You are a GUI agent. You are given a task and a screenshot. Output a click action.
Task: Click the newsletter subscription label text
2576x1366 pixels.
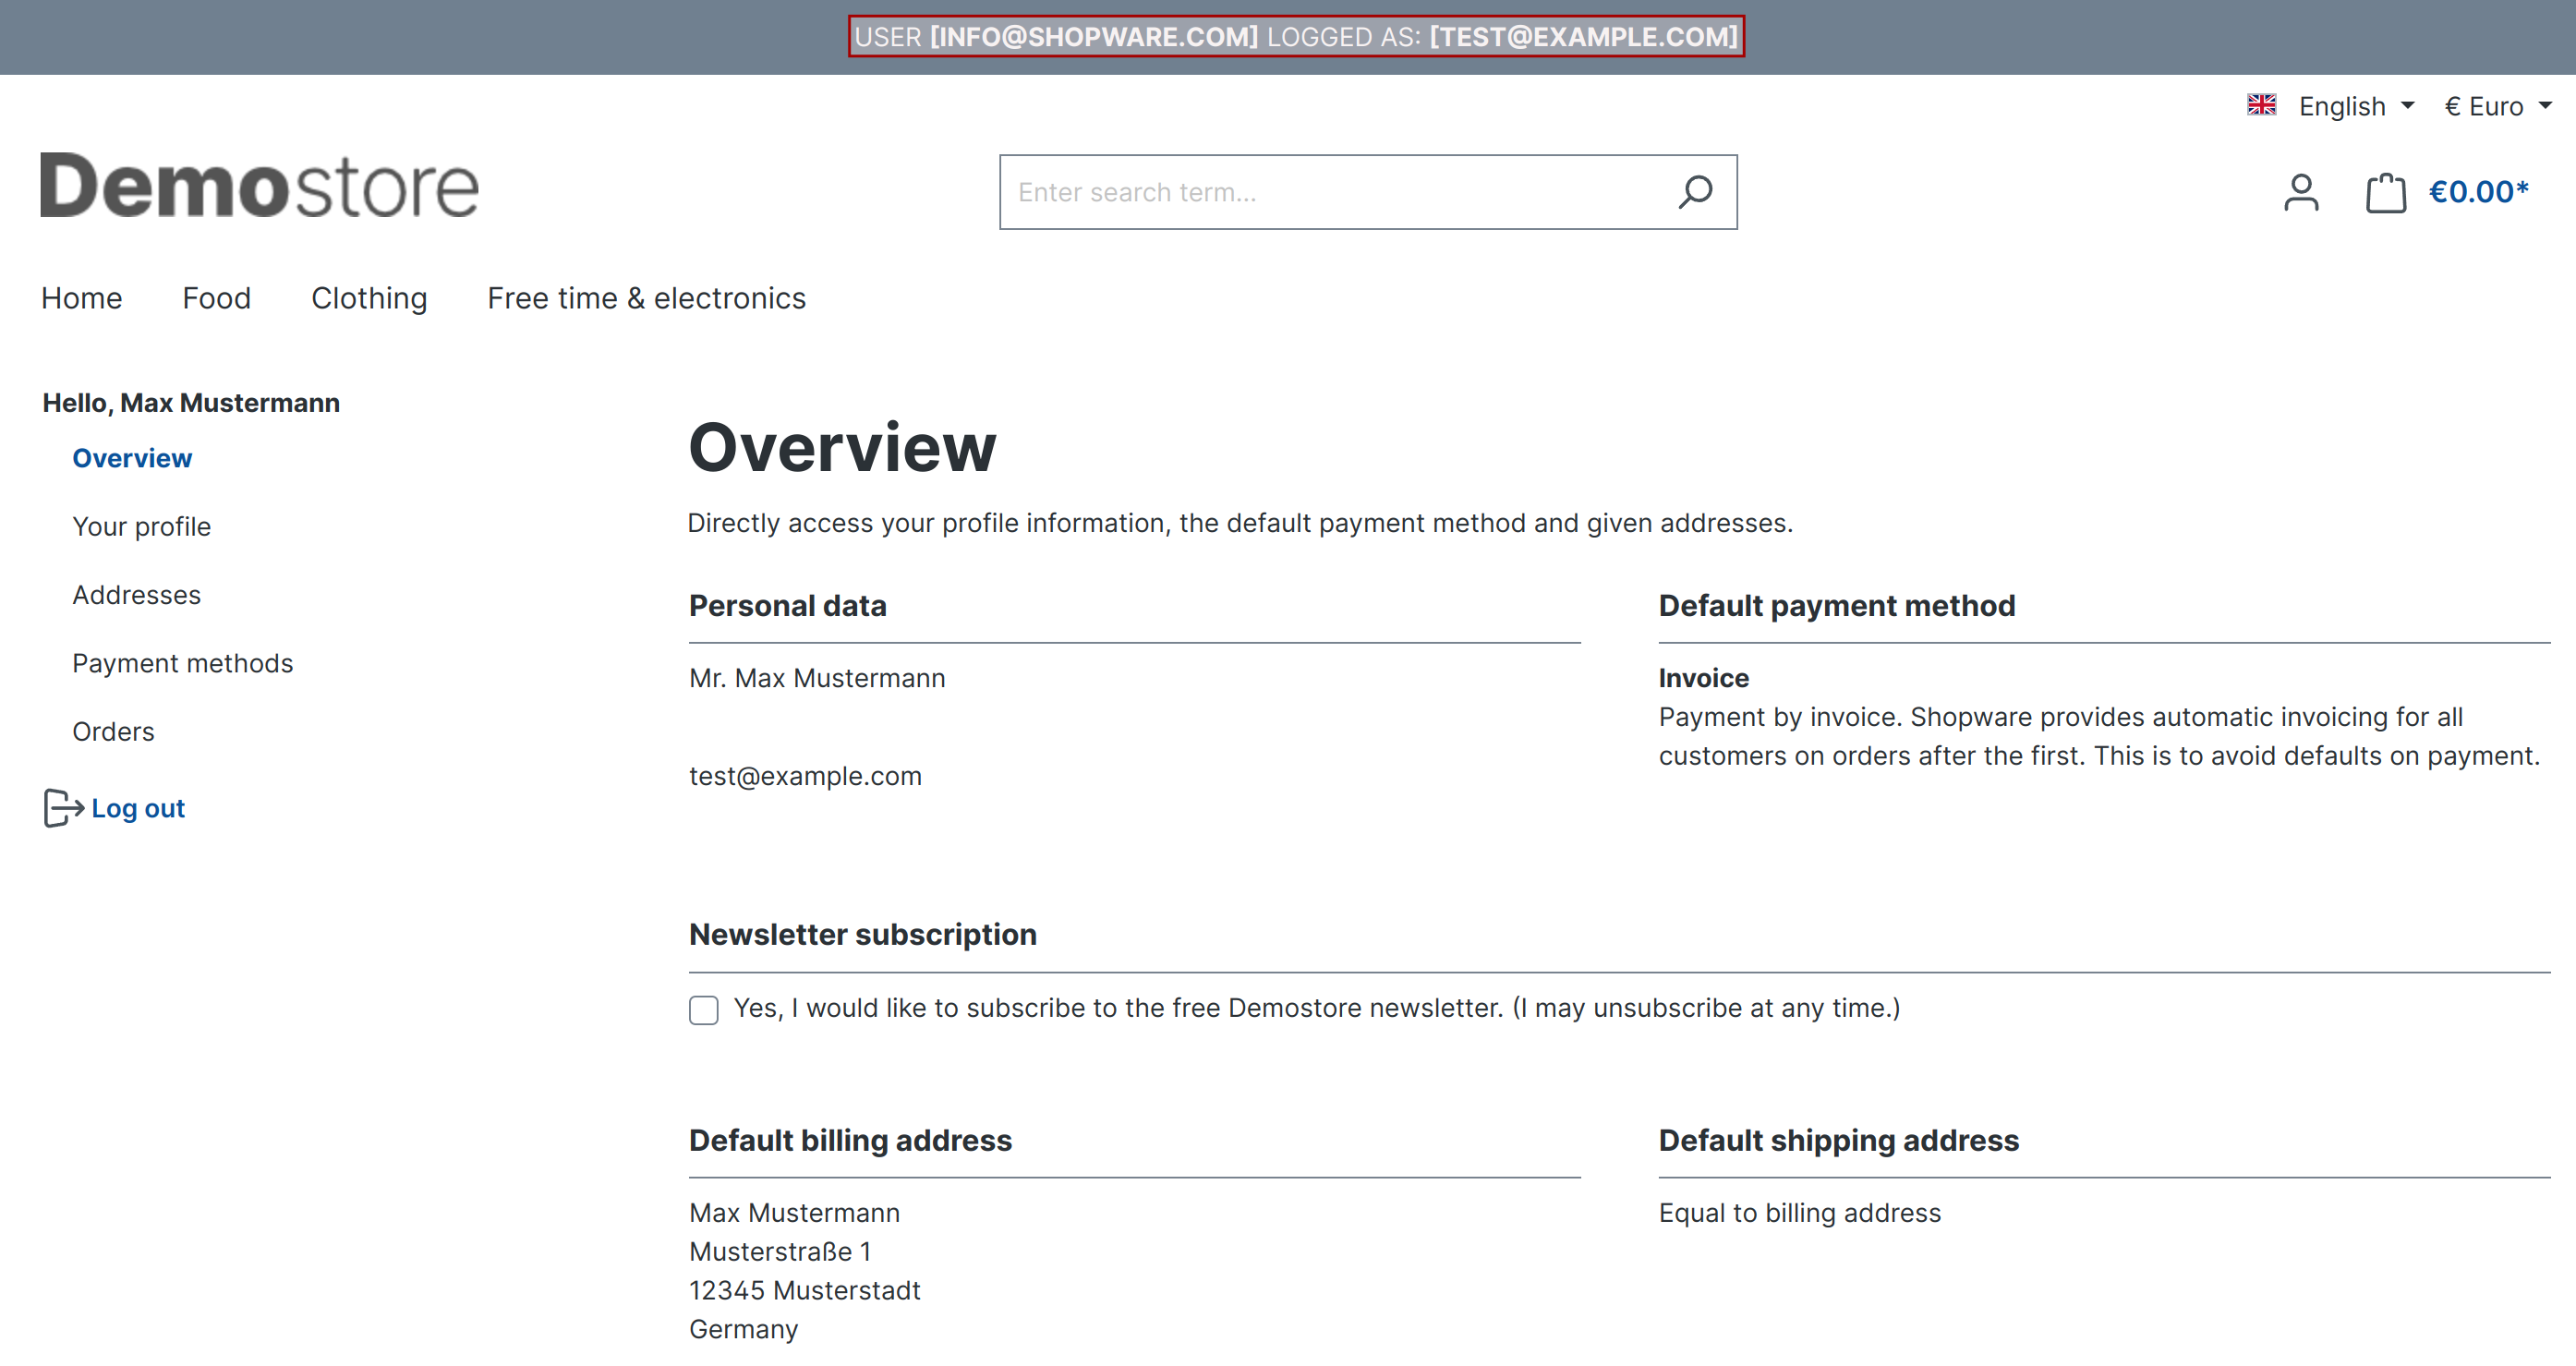tap(1317, 1008)
